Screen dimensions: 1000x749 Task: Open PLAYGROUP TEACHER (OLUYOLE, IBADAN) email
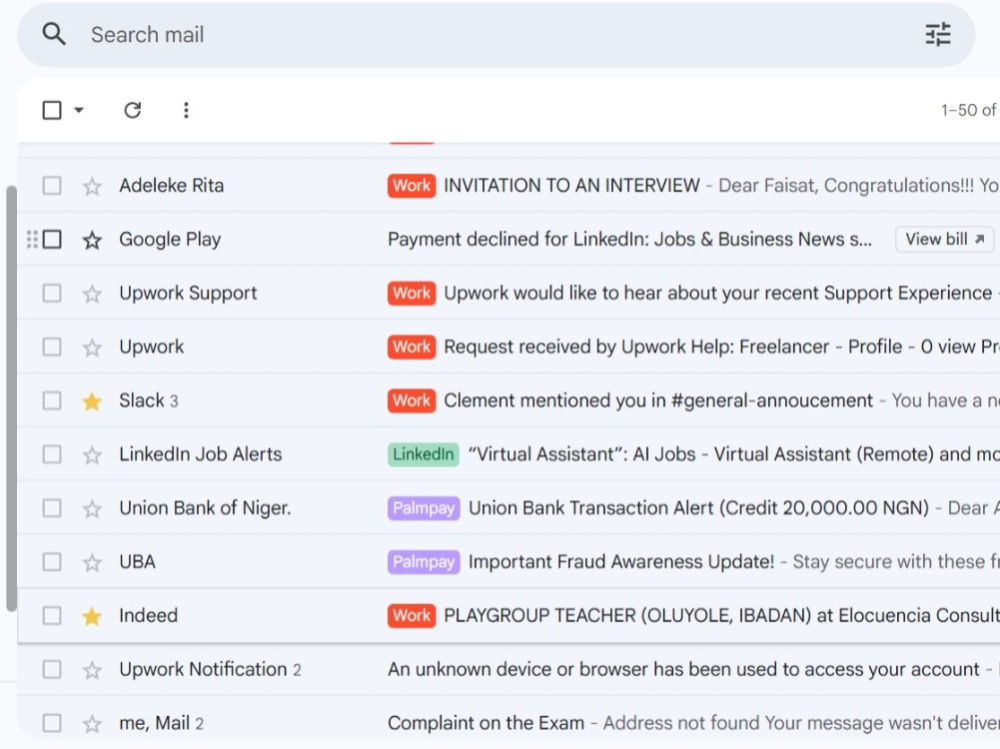click(721, 616)
